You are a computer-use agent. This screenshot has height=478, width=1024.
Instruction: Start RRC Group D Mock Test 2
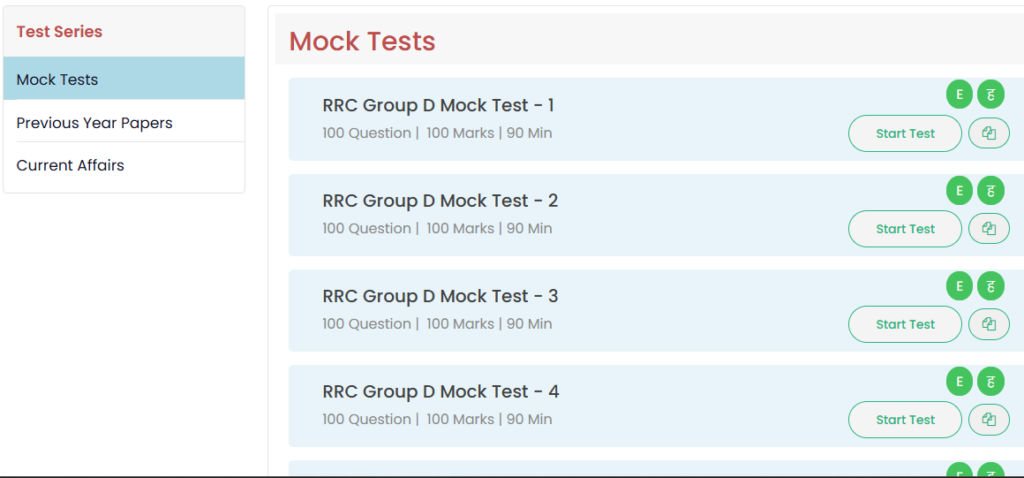[905, 229]
